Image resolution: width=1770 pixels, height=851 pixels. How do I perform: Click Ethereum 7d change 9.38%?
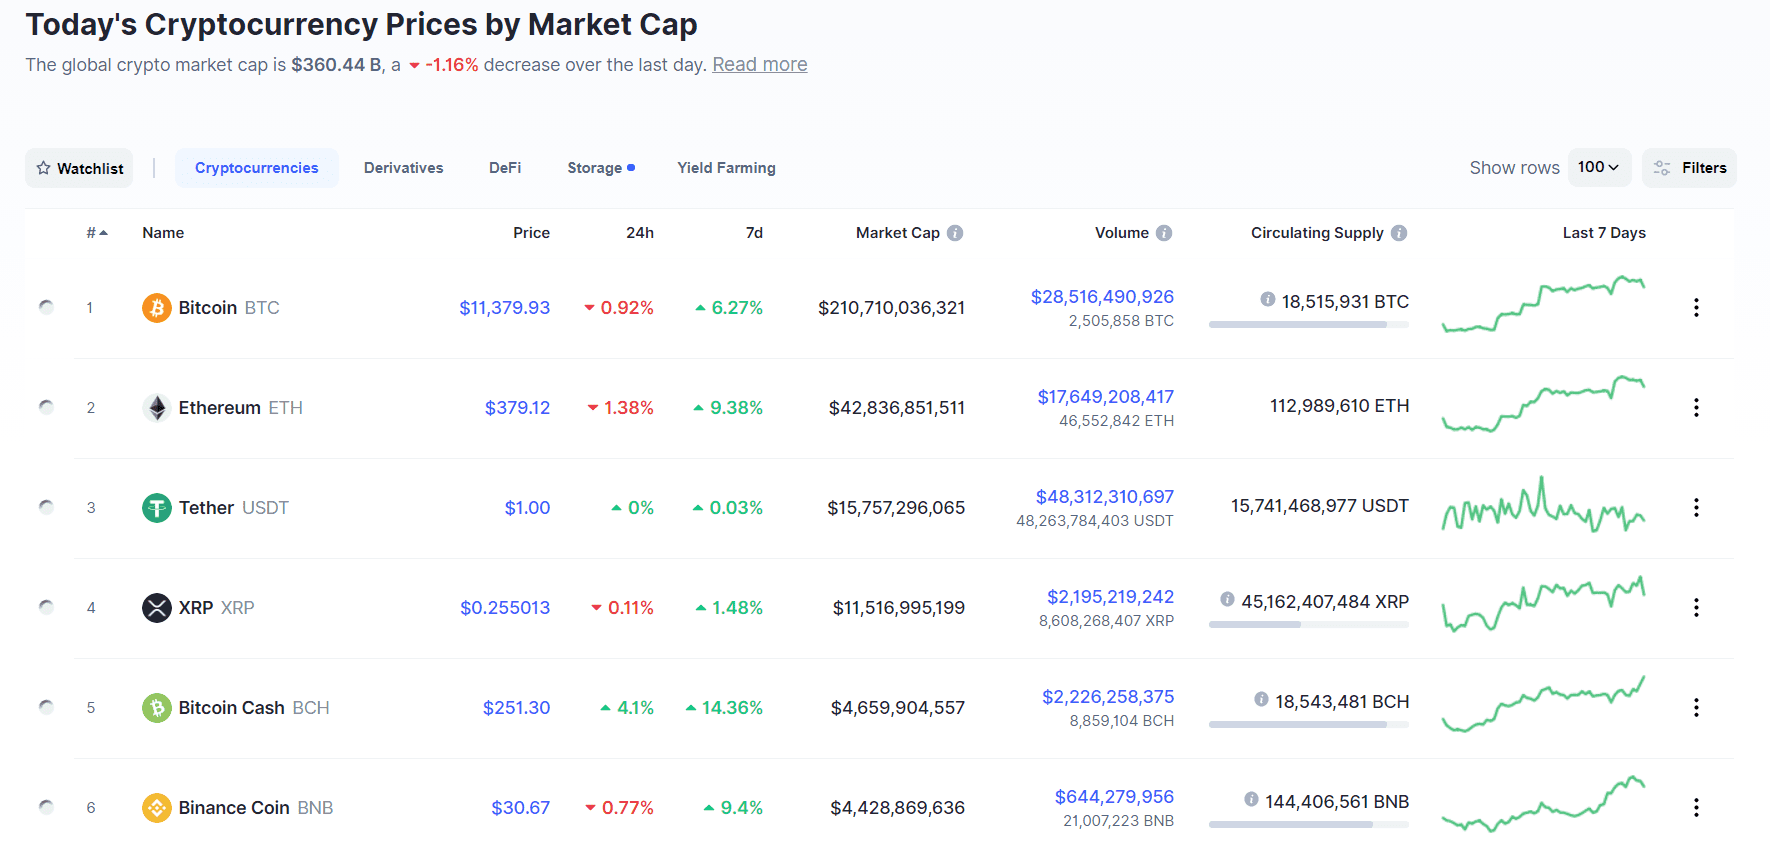coord(728,408)
